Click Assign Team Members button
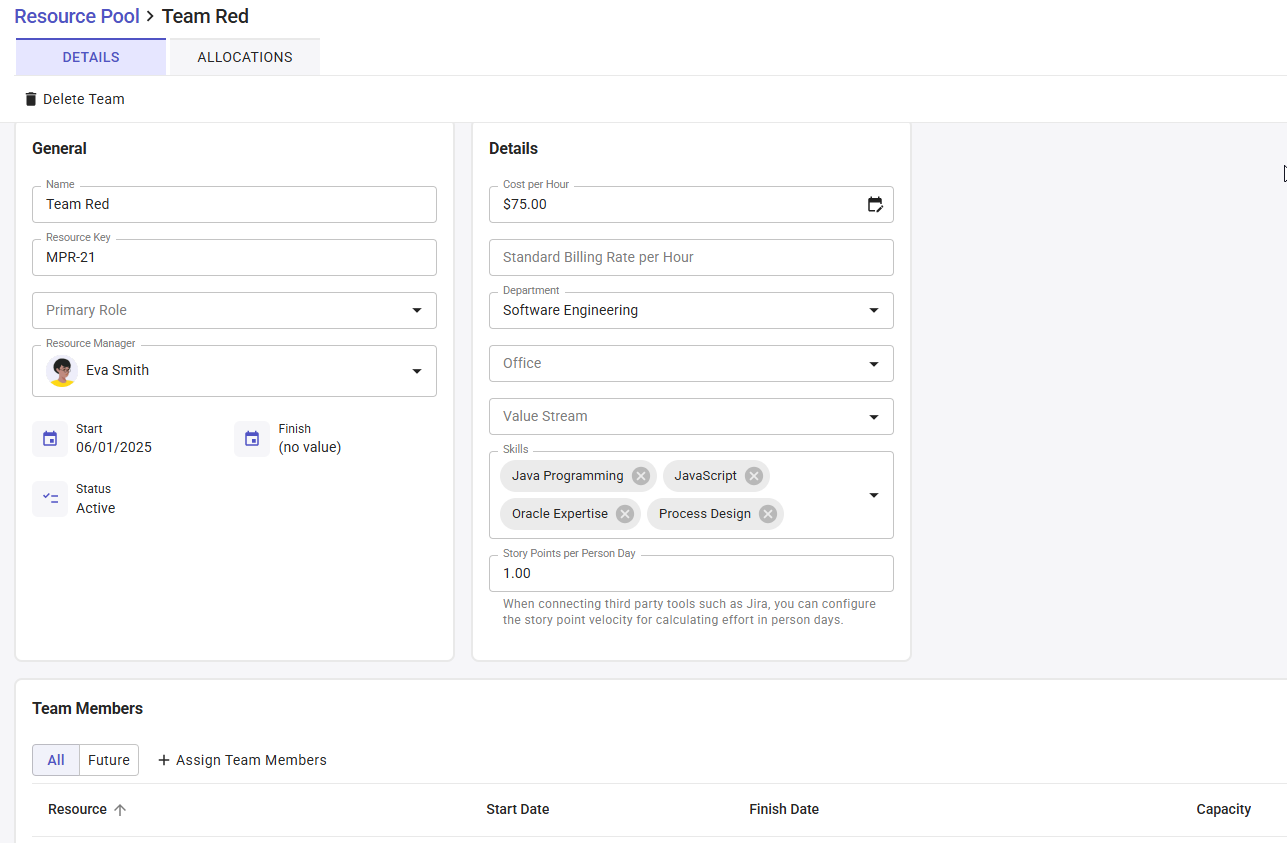The width and height of the screenshot is (1287, 843). [242, 760]
